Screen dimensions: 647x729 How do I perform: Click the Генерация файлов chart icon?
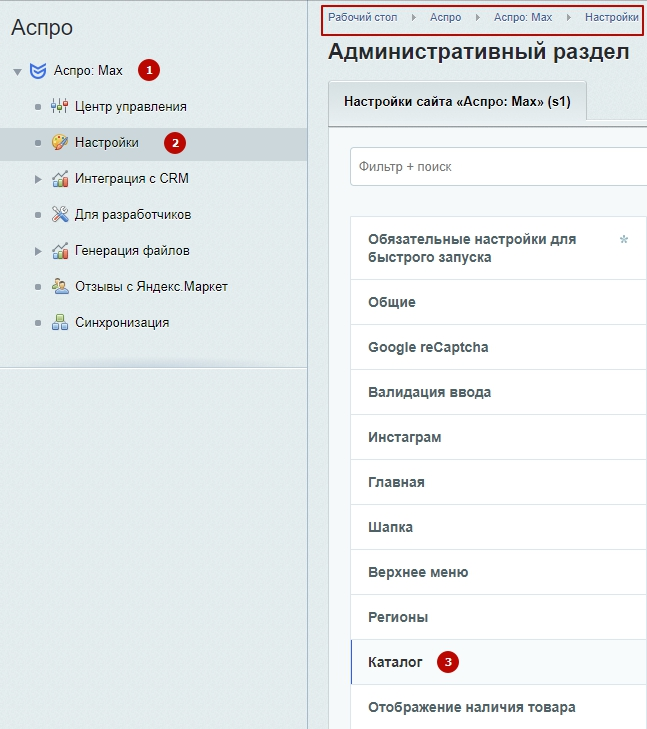60,251
